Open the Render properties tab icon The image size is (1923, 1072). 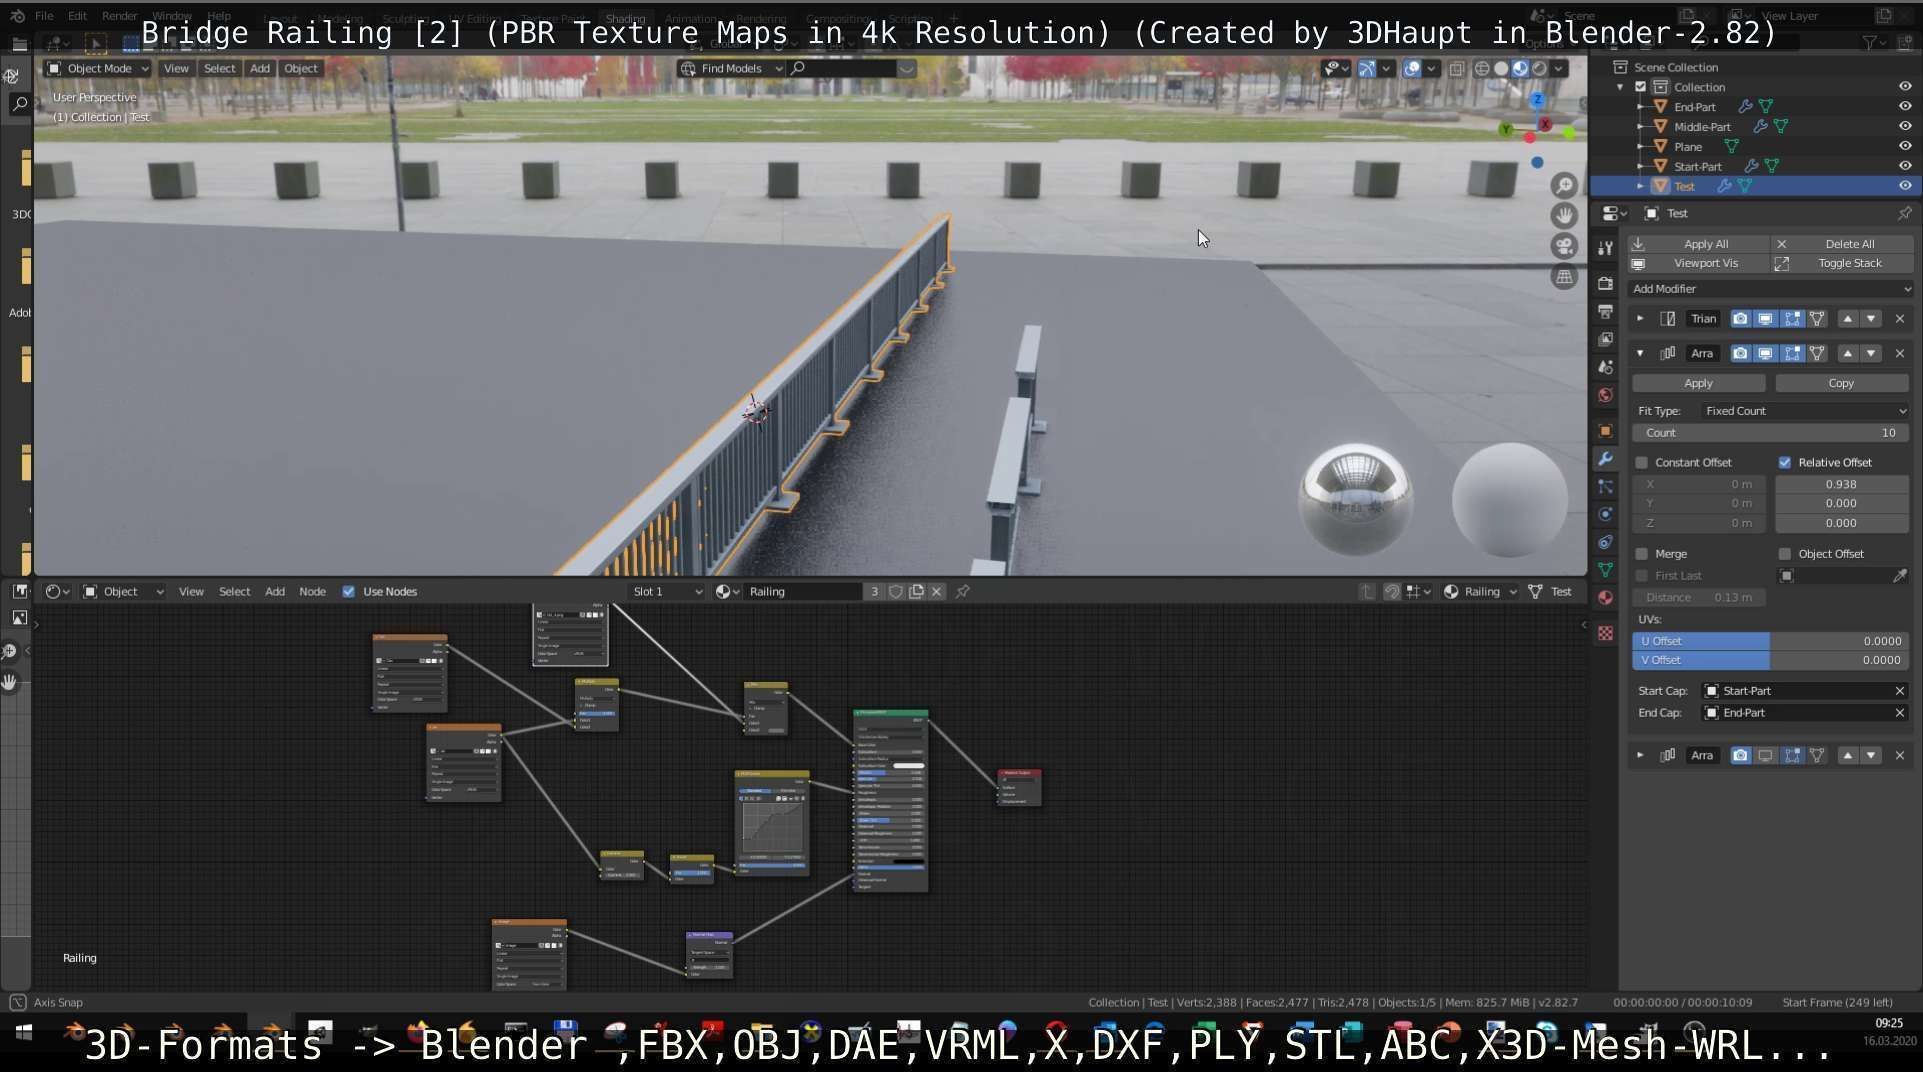click(x=1605, y=284)
